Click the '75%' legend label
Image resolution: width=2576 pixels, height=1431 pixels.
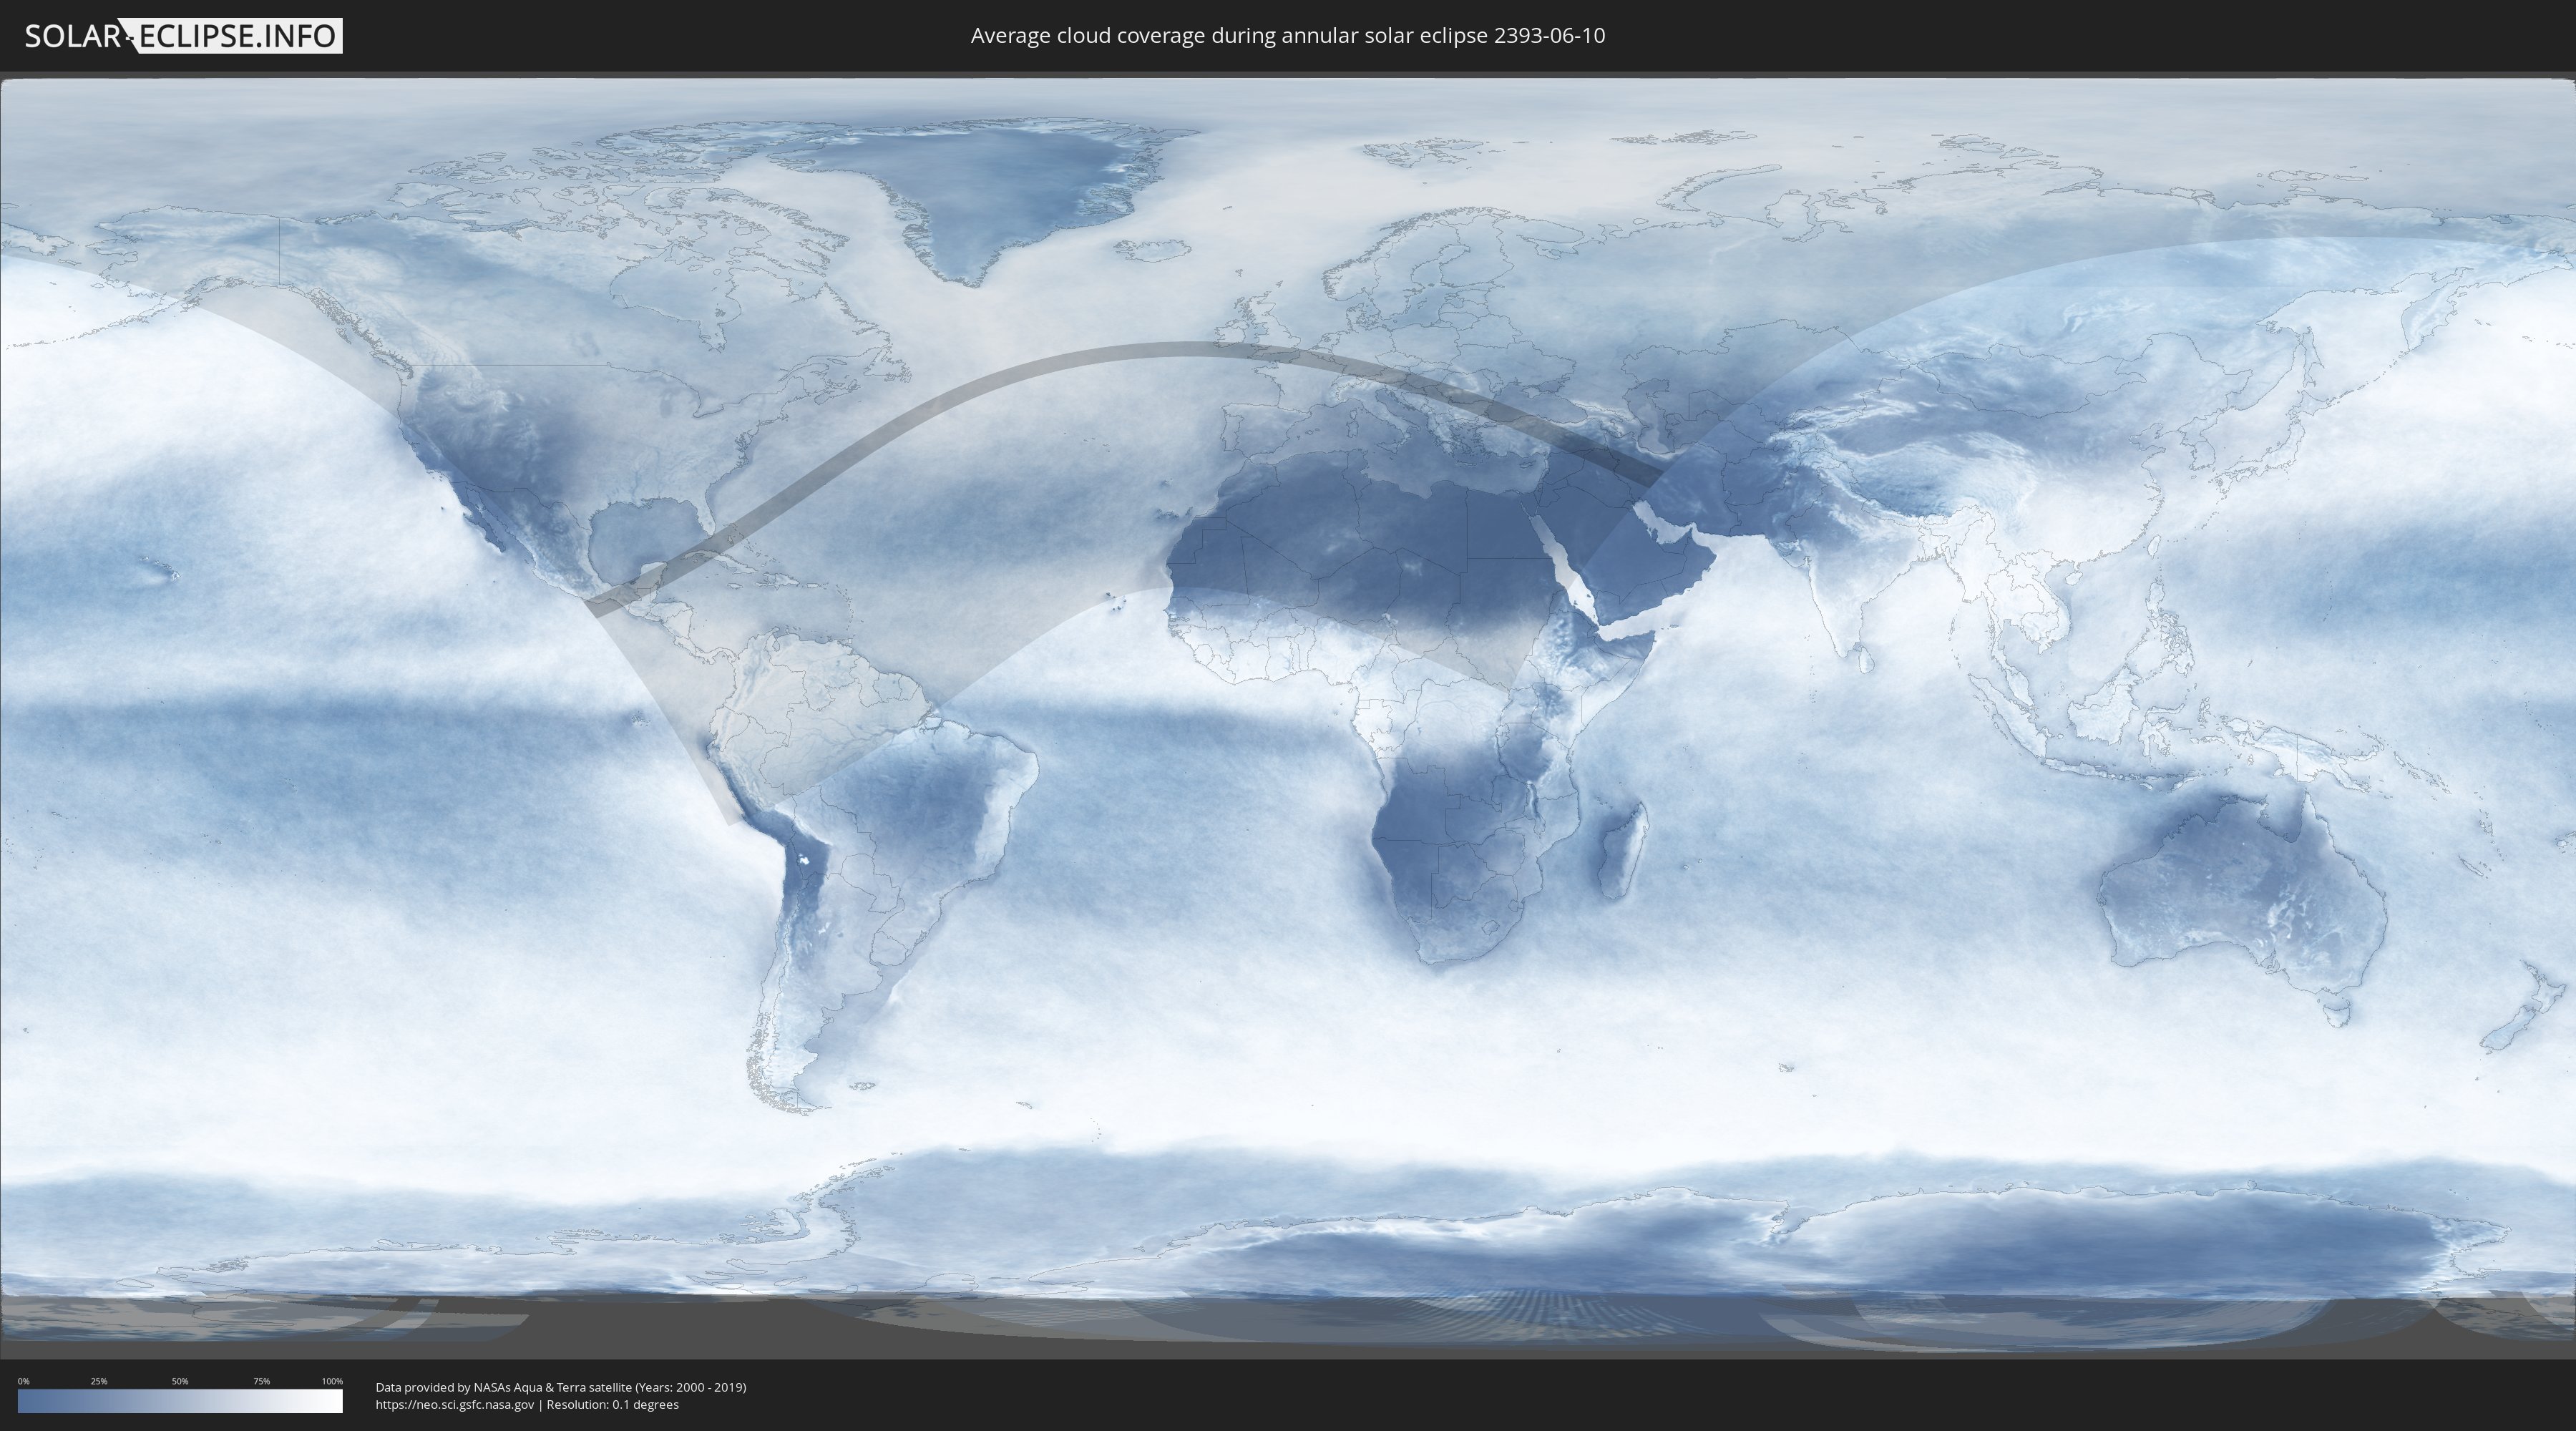point(261,1381)
